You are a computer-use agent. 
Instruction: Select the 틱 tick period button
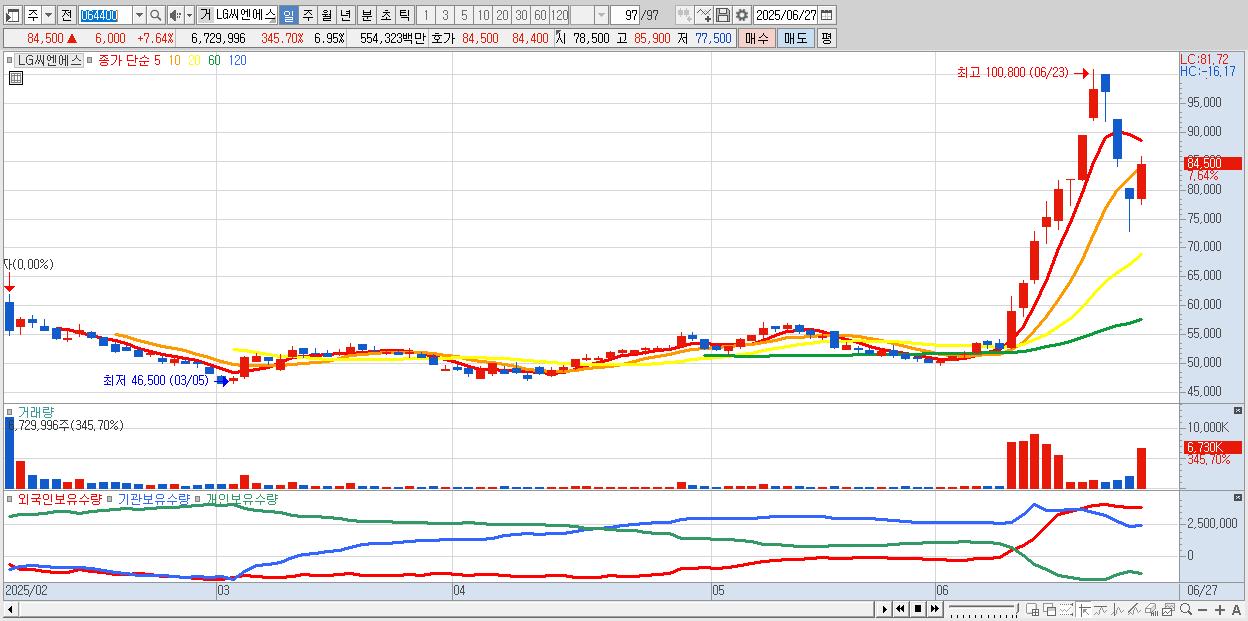(x=404, y=15)
